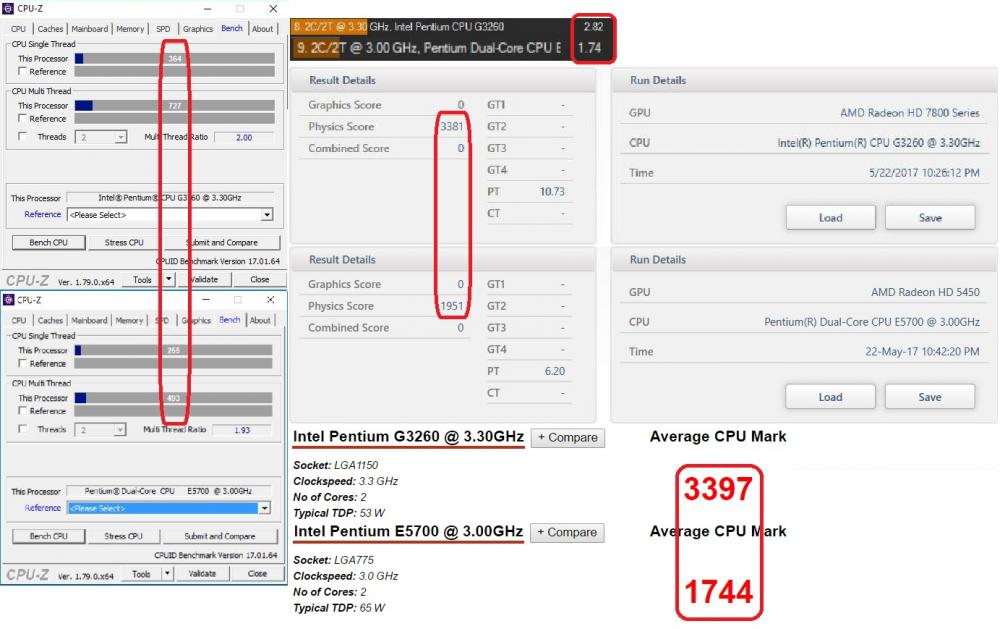1000x629 pixels.
Task: Select Physics Score value 3381
Action: pyautogui.click(x=452, y=126)
